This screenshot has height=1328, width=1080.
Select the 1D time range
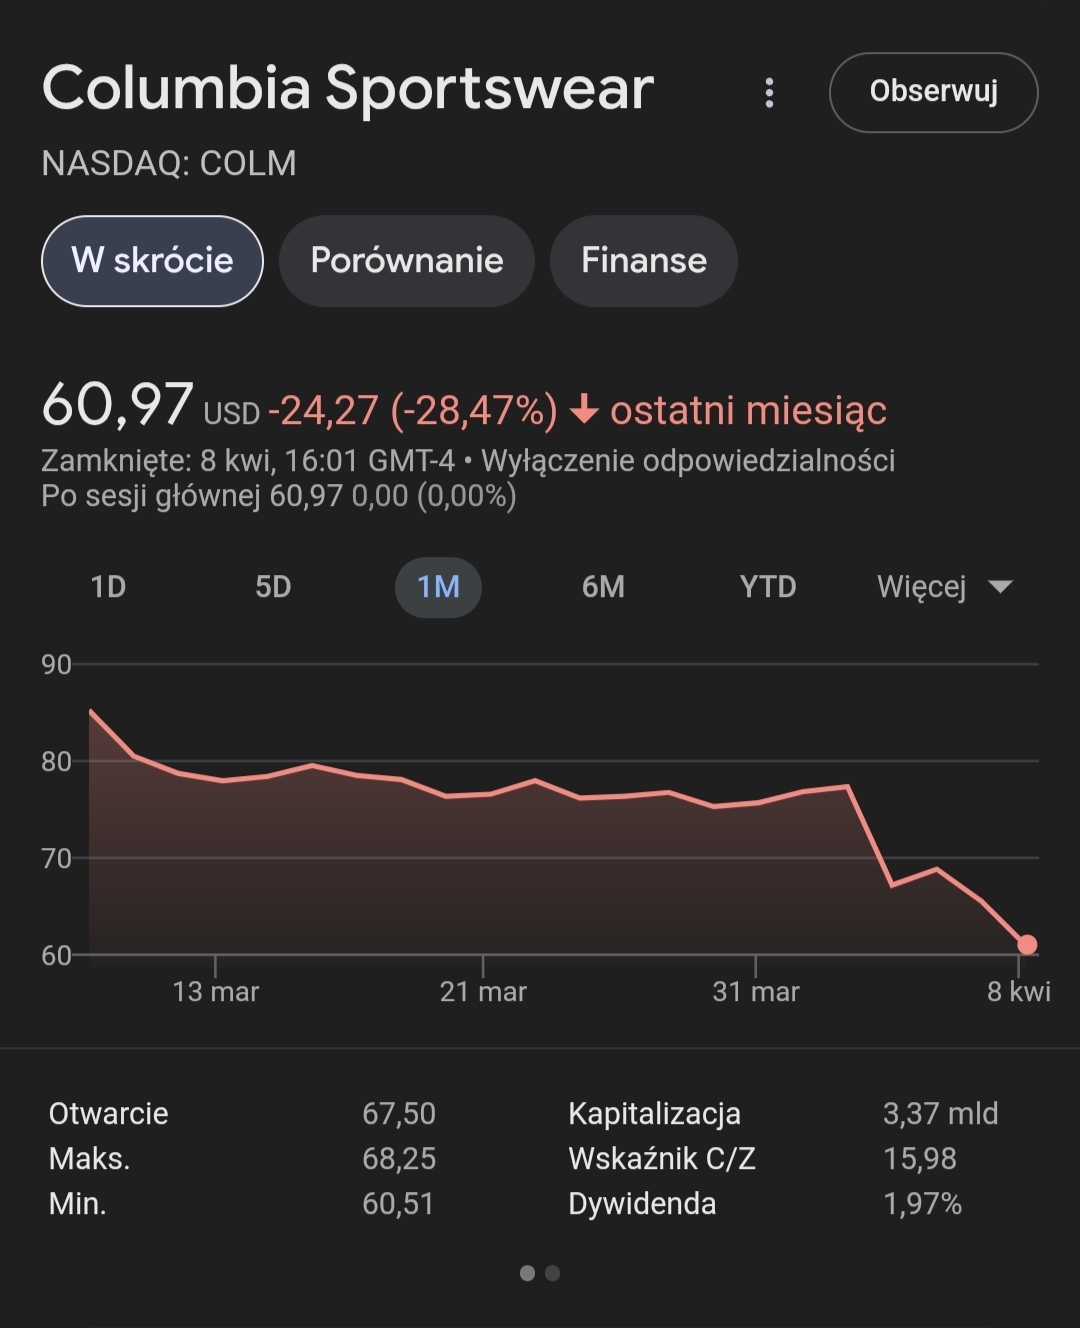coord(108,587)
